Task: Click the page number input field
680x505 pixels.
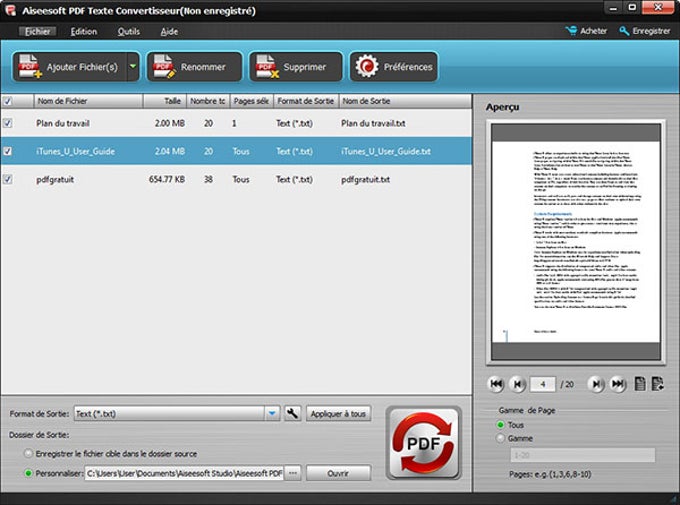Action: (543, 384)
